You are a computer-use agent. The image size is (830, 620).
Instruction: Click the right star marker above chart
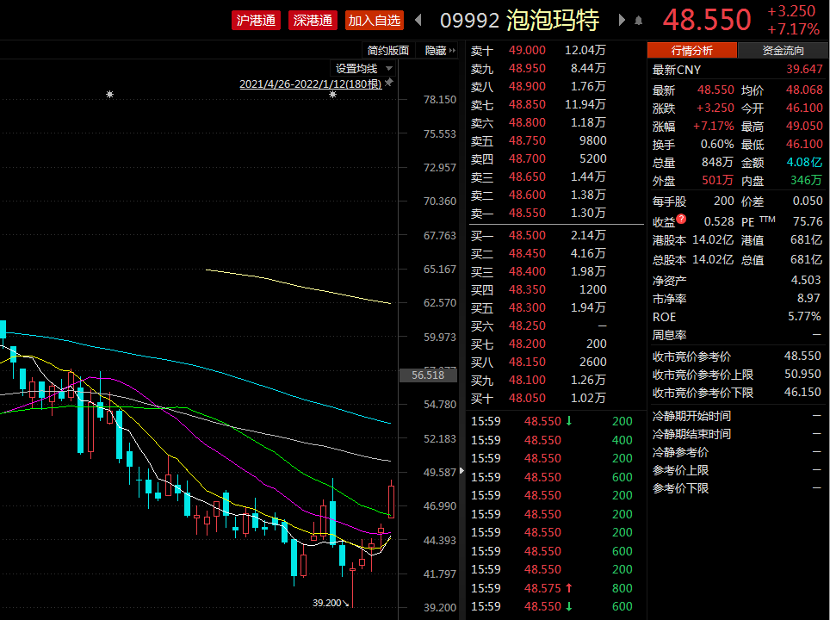[333, 95]
